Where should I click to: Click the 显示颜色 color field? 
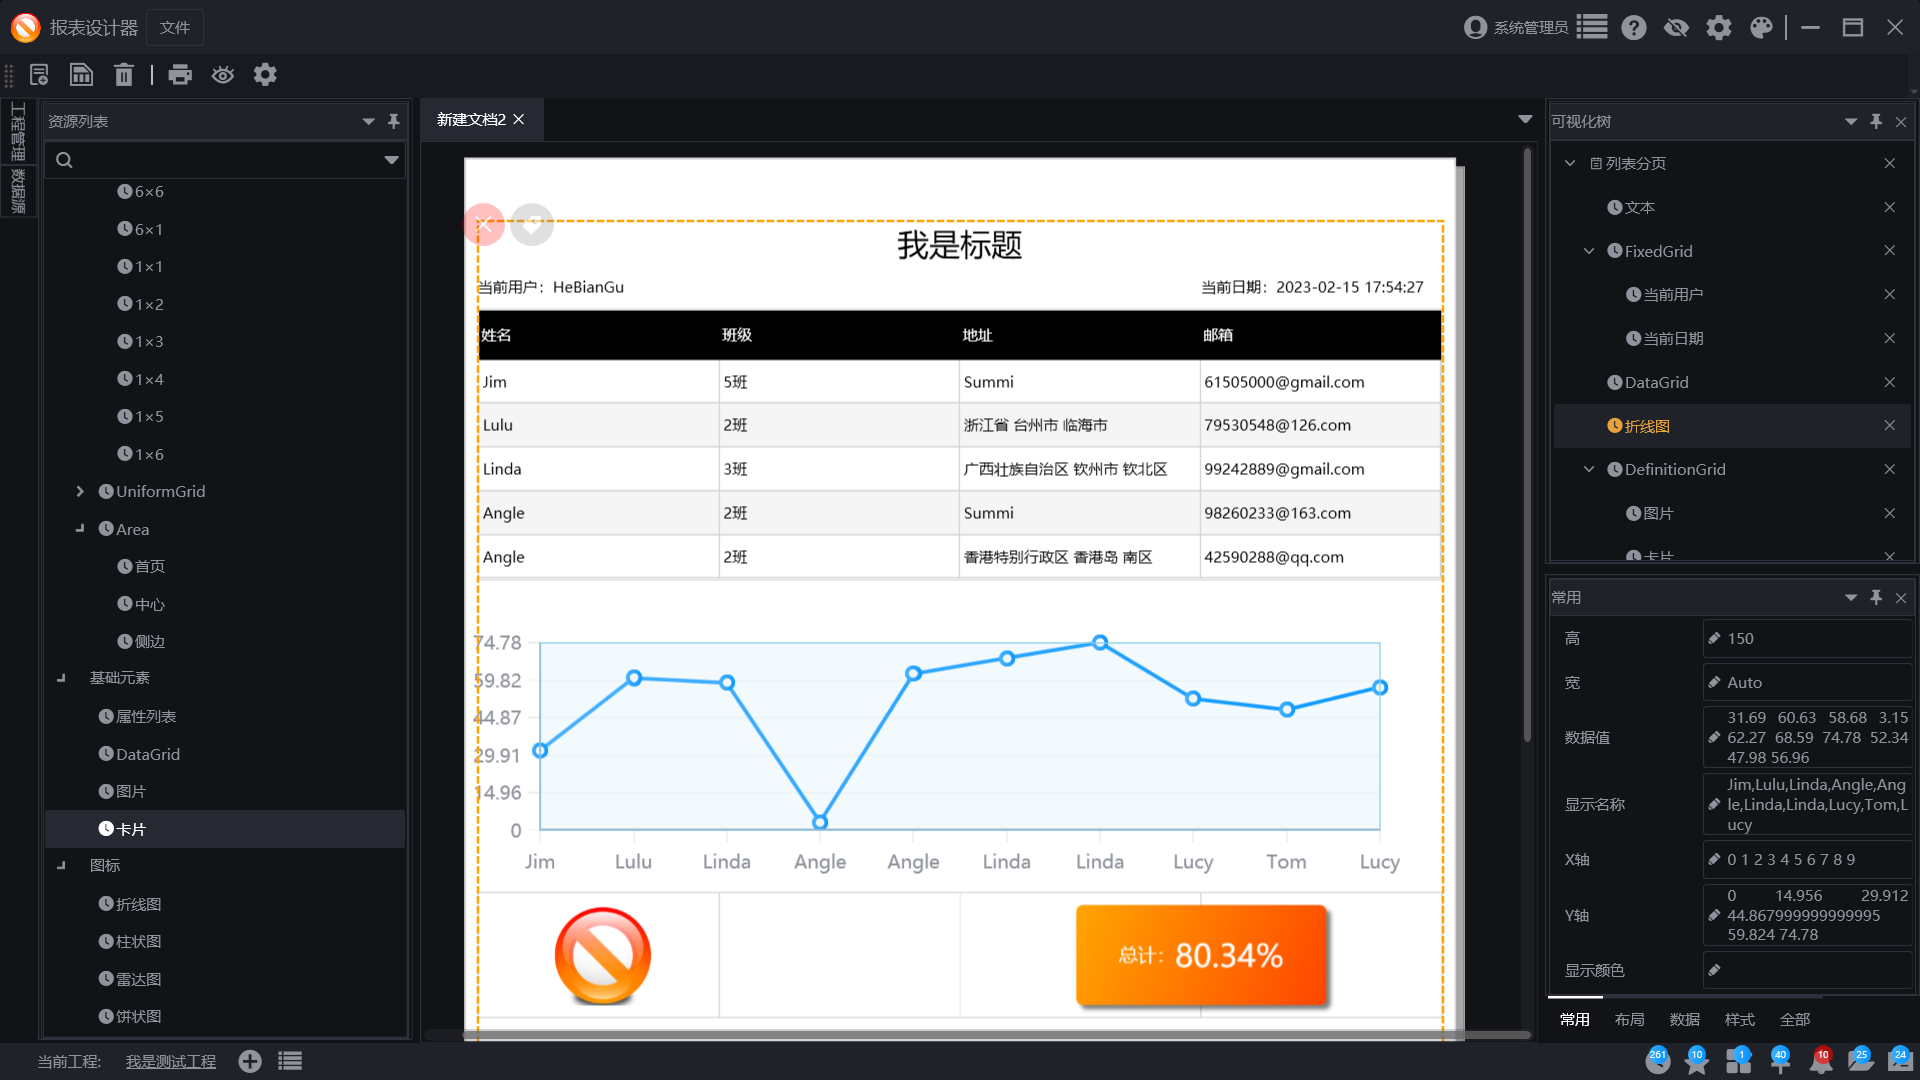[1807, 970]
